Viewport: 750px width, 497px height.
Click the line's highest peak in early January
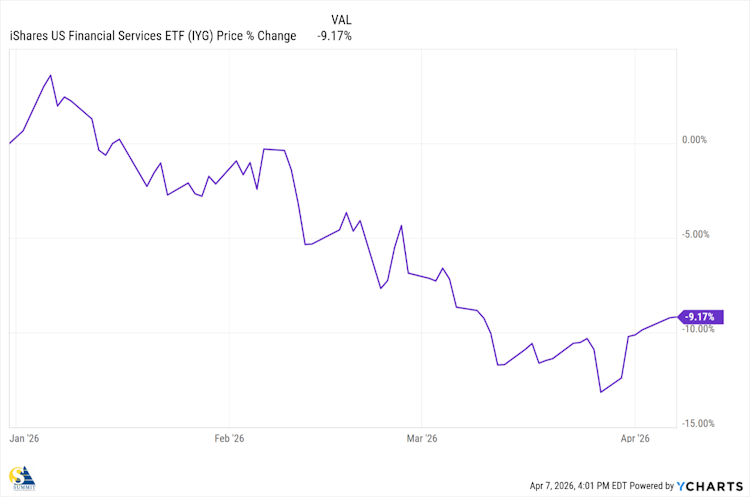(x=51, y=75)
